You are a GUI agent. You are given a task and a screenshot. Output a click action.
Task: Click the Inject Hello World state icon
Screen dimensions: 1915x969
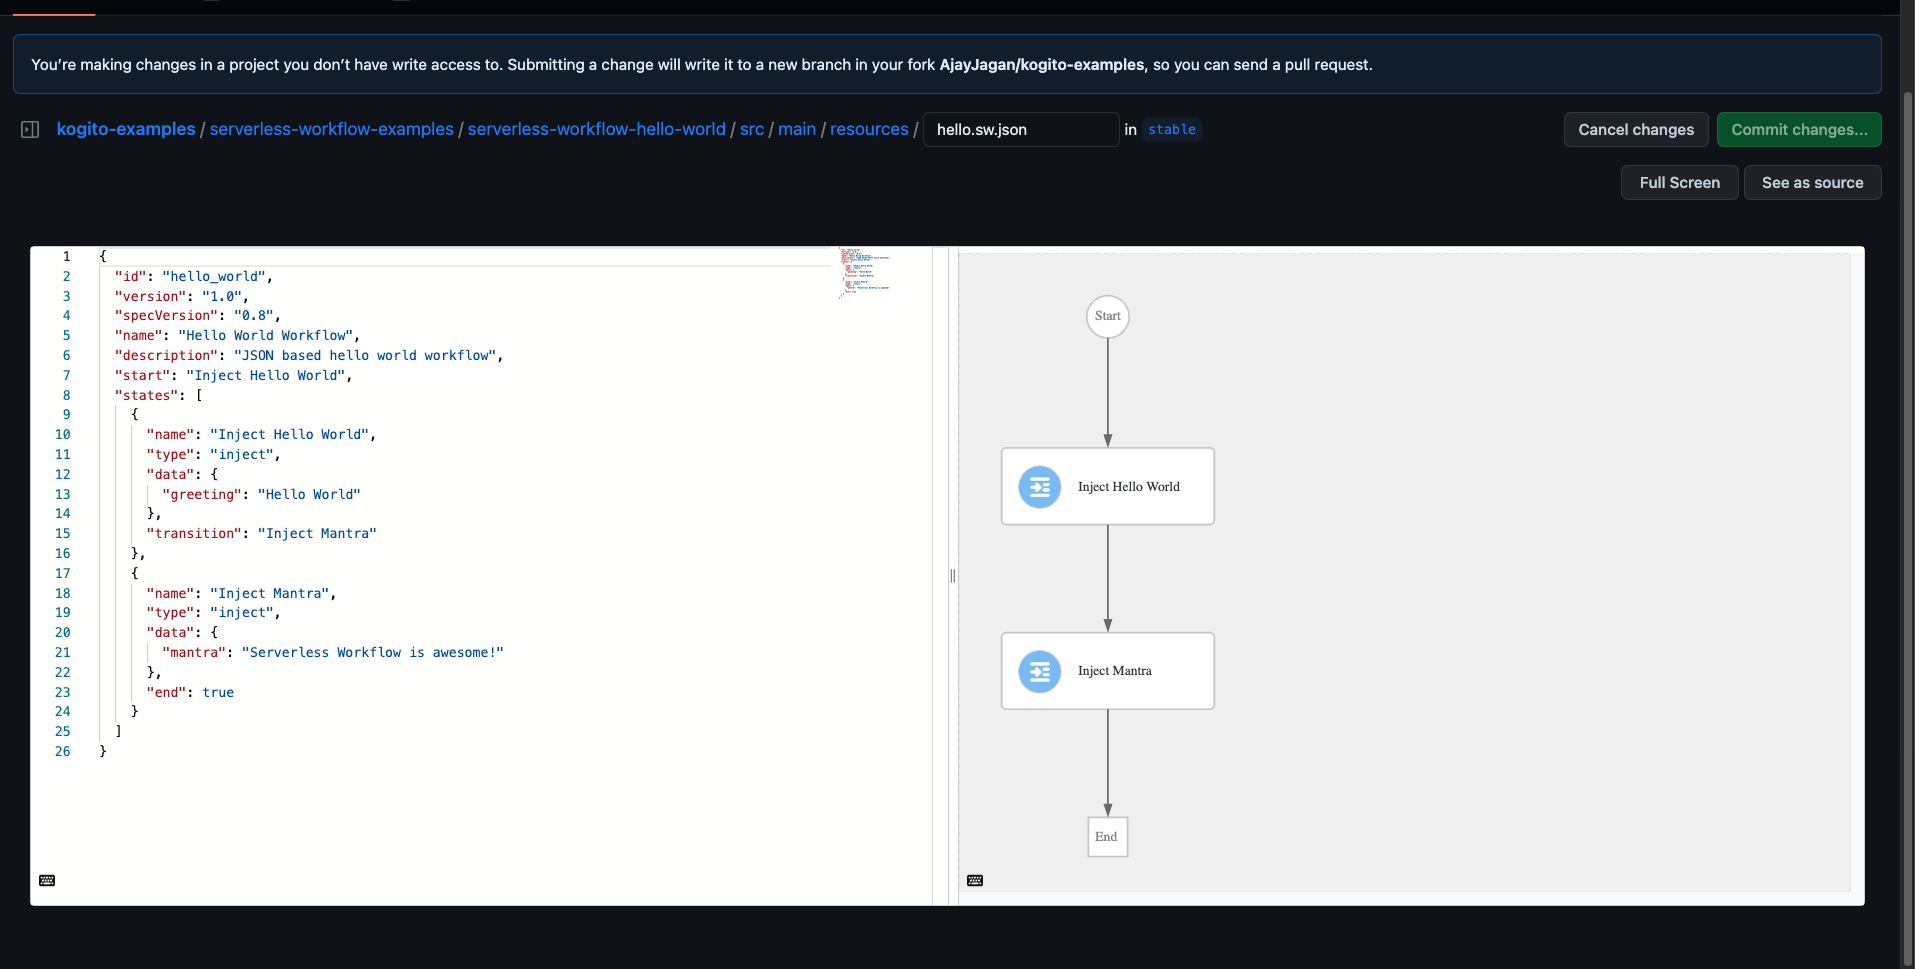click(1039, 486)
